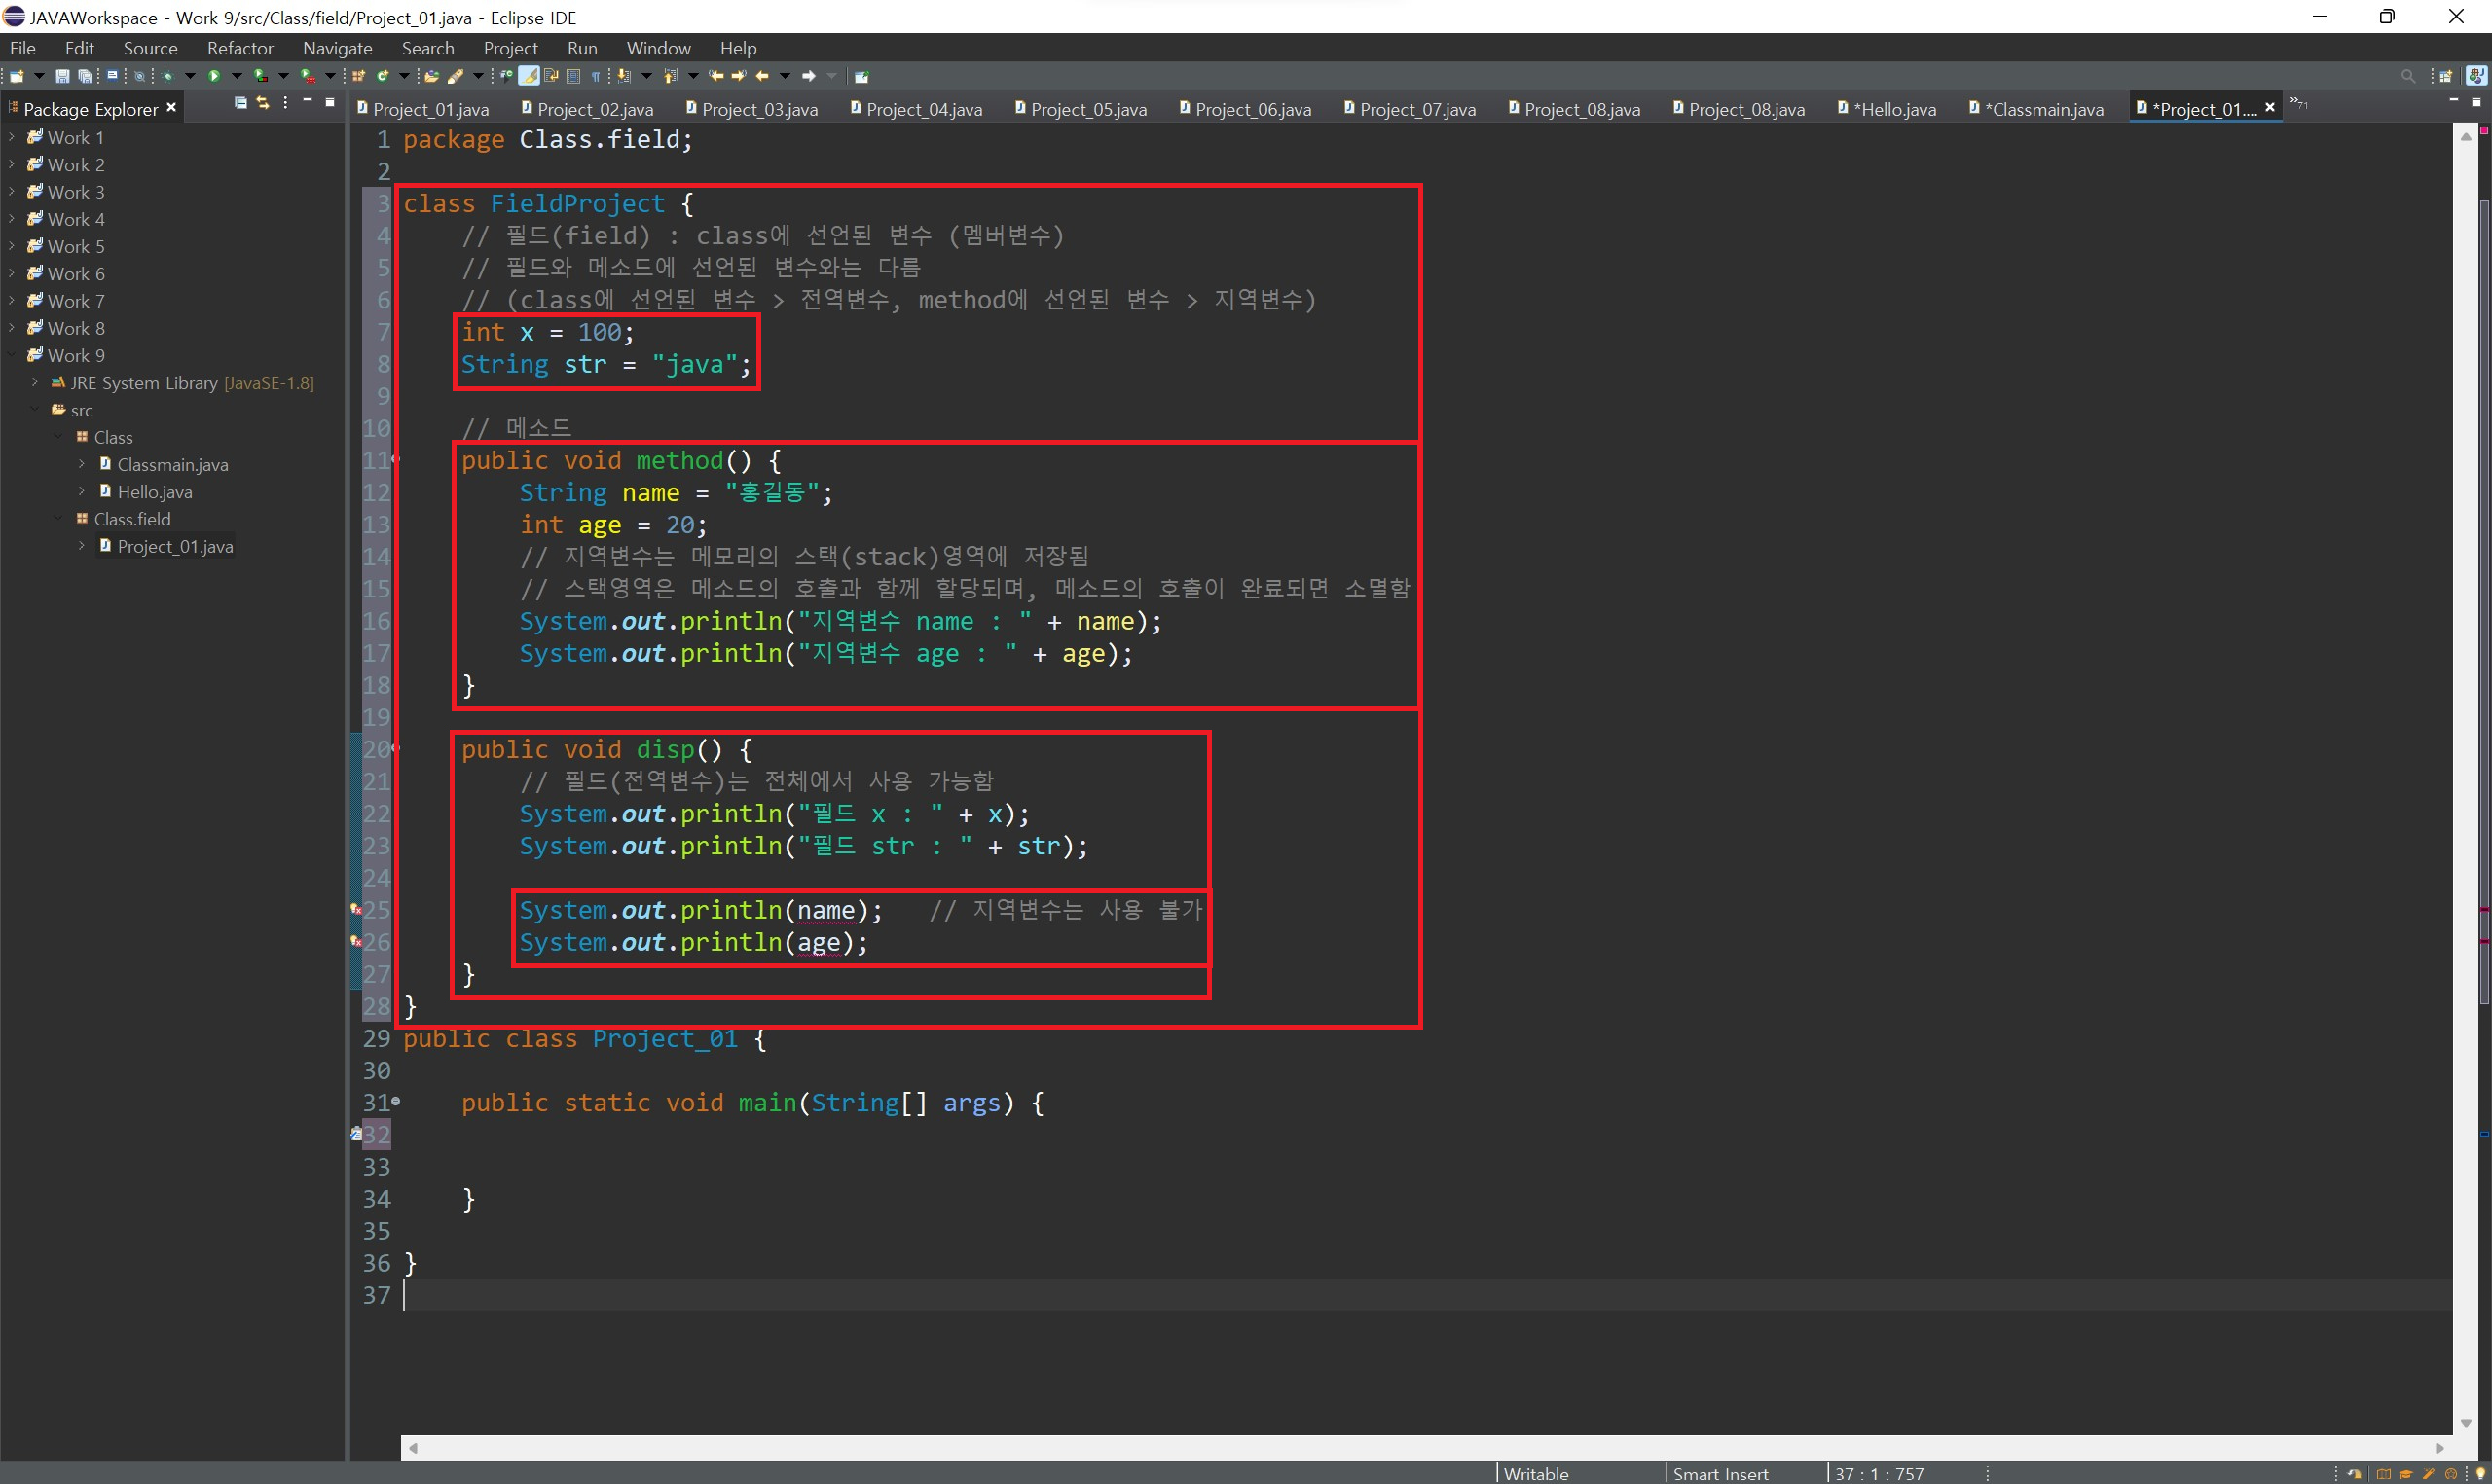
Task: Expand the Work 5 project
Action: click(11, 246)
